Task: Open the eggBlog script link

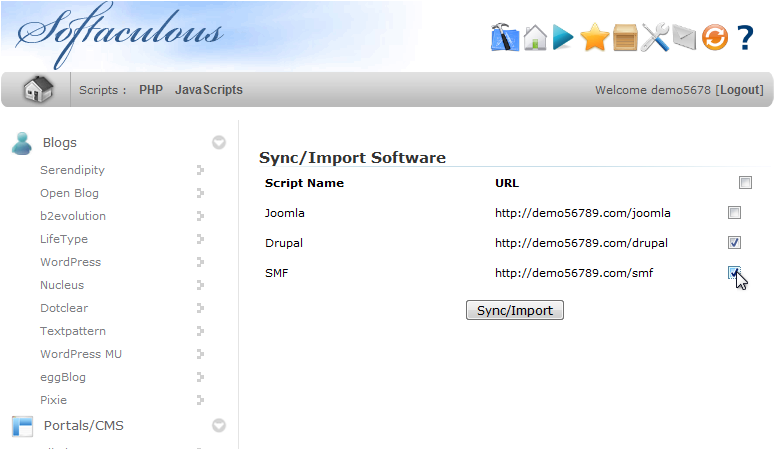Action: pos(63,377)
